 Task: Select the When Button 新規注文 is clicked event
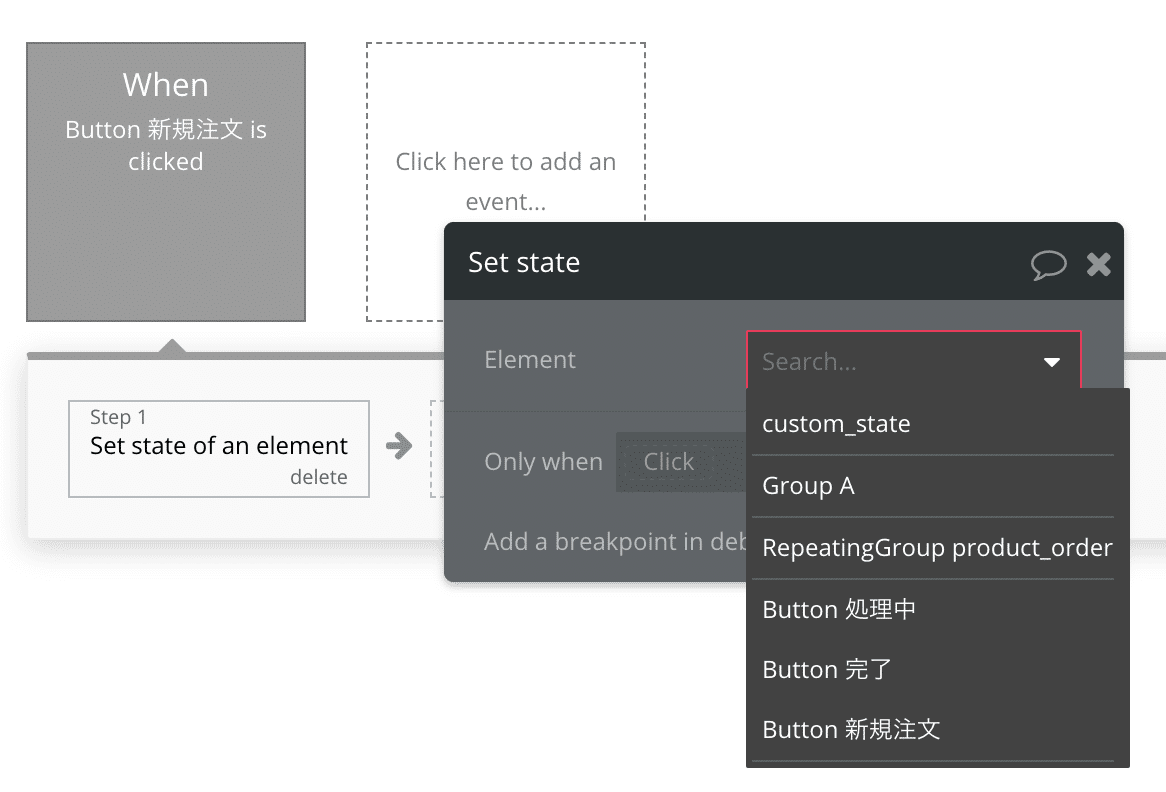166,182
